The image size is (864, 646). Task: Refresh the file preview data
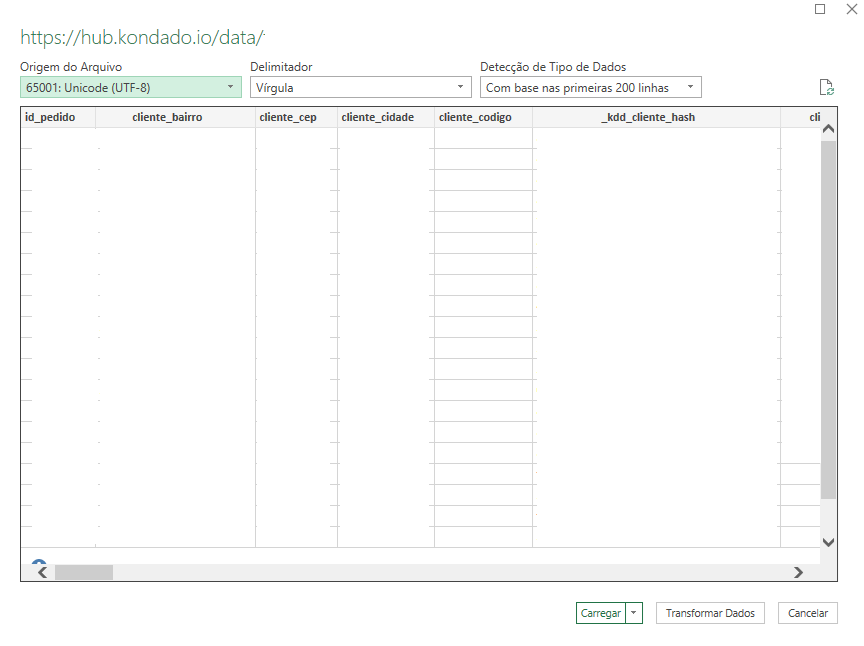[826, 87]
